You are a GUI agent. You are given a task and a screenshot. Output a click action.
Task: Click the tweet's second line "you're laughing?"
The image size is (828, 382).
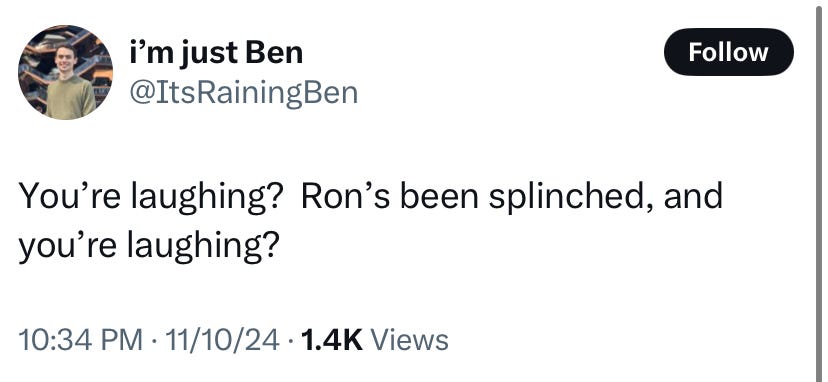pos(149,247)
